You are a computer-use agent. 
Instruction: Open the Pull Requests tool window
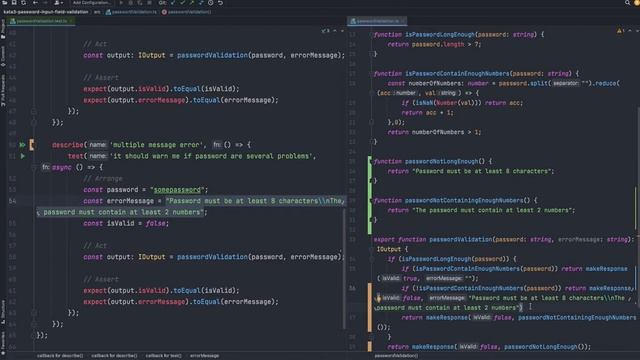click(3, 91)
